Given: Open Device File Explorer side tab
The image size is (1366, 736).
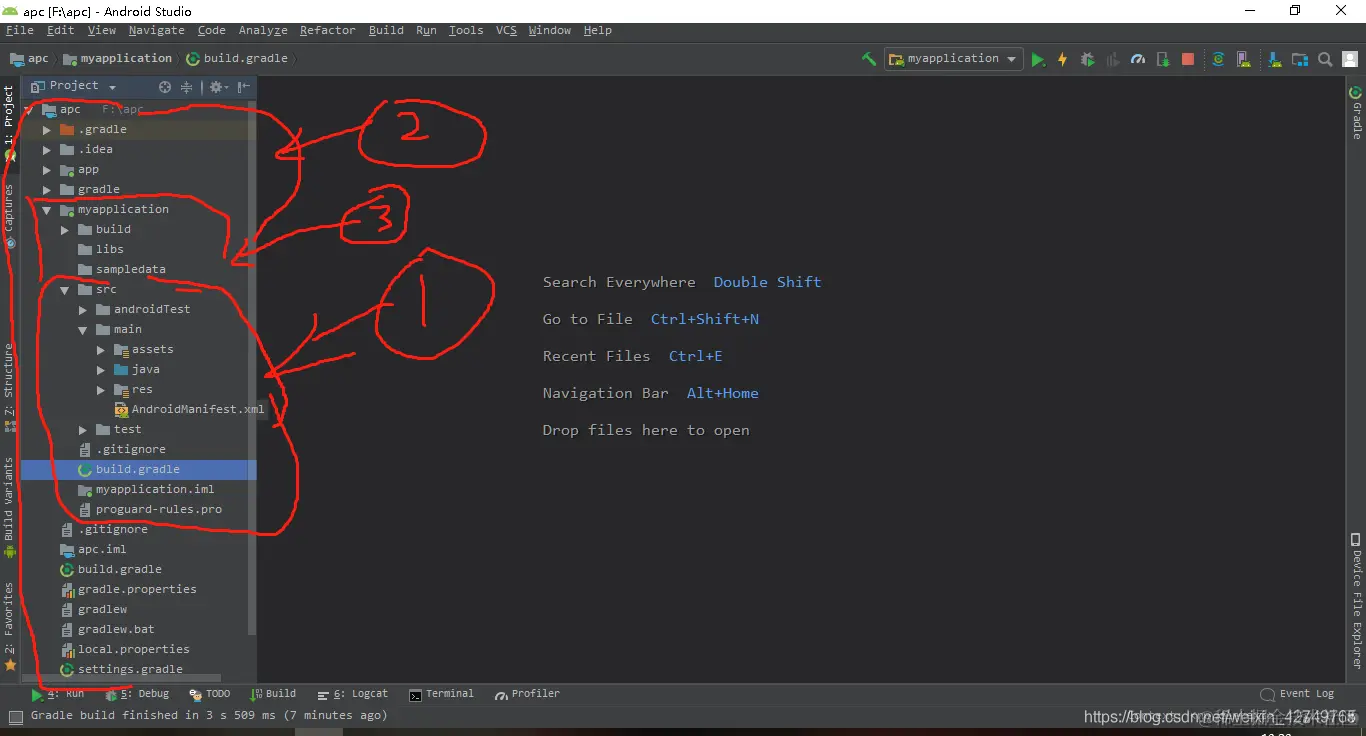Looking at the screenshot, I should click(x=1357, y=601).
